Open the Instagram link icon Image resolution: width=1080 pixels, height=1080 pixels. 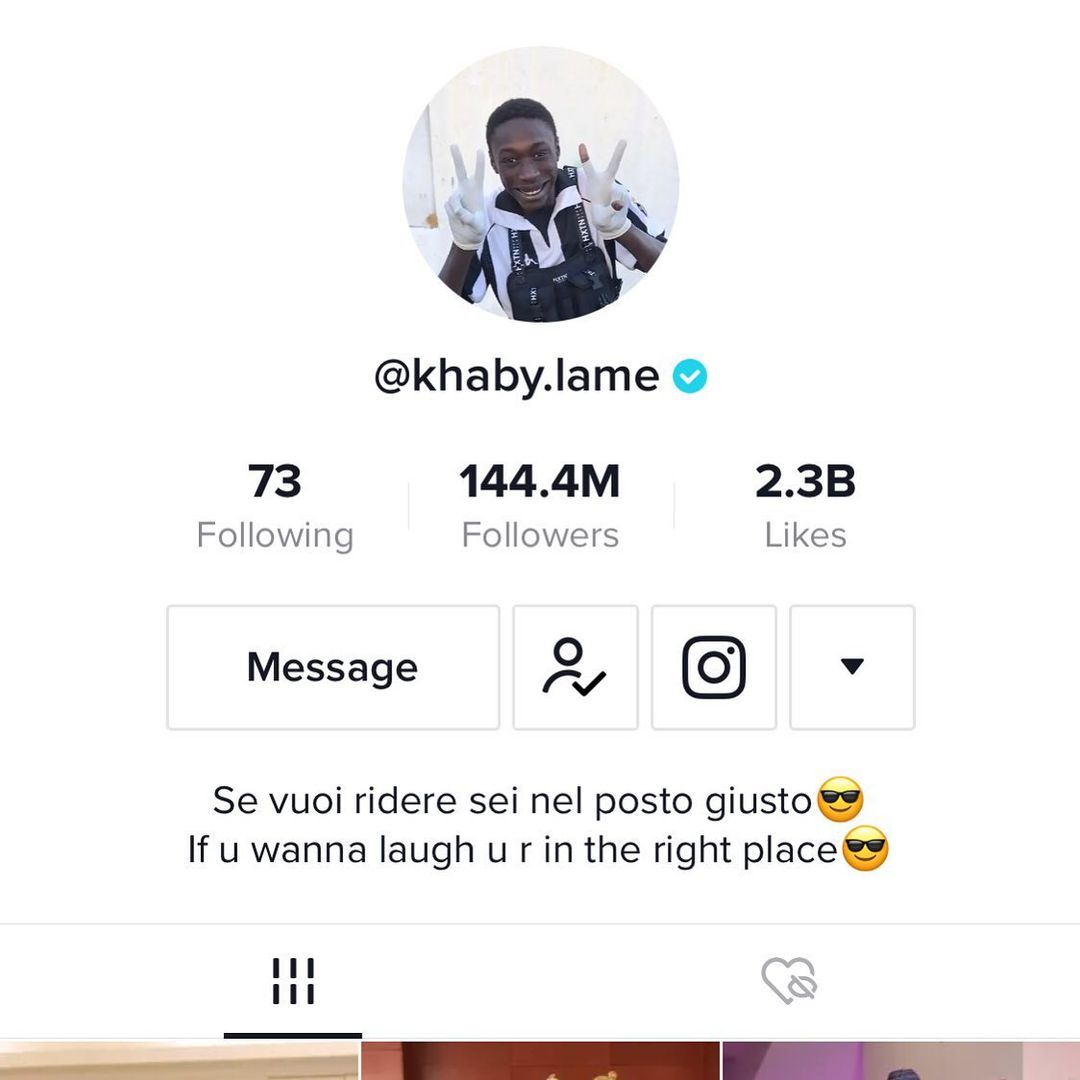point(714,667)
